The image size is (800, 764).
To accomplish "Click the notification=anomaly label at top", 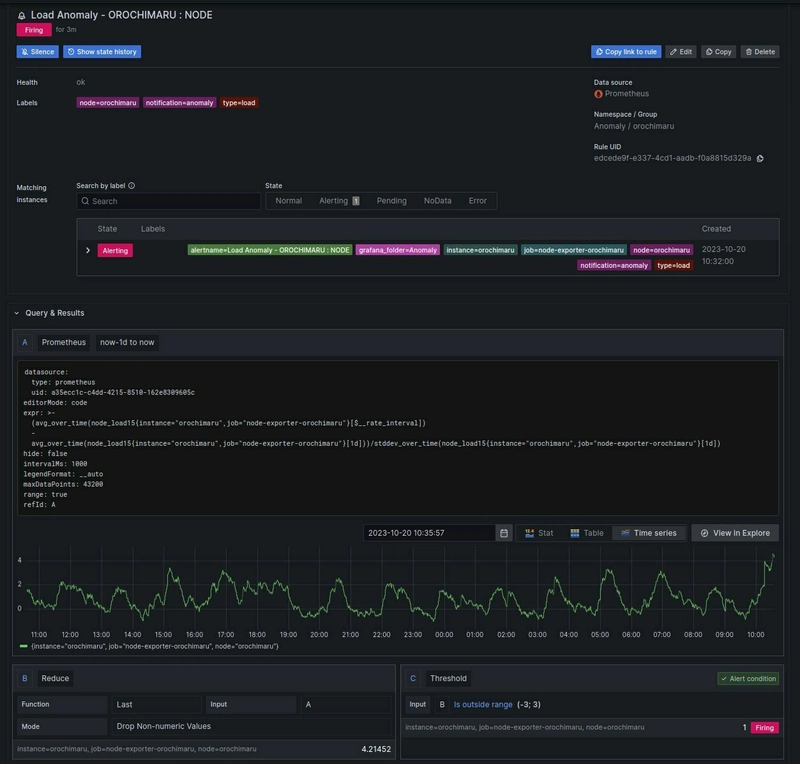I will point(179,103).
